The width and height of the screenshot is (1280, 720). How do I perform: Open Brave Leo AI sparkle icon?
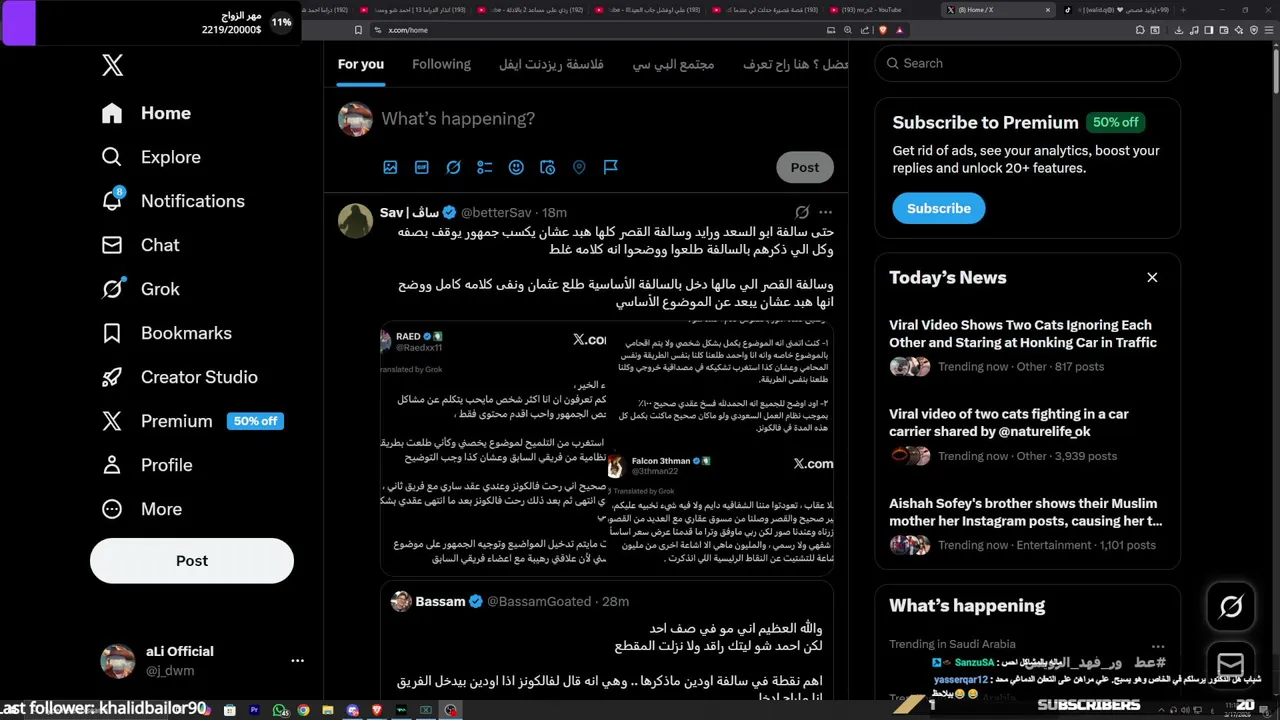(x=1240, y=30)
